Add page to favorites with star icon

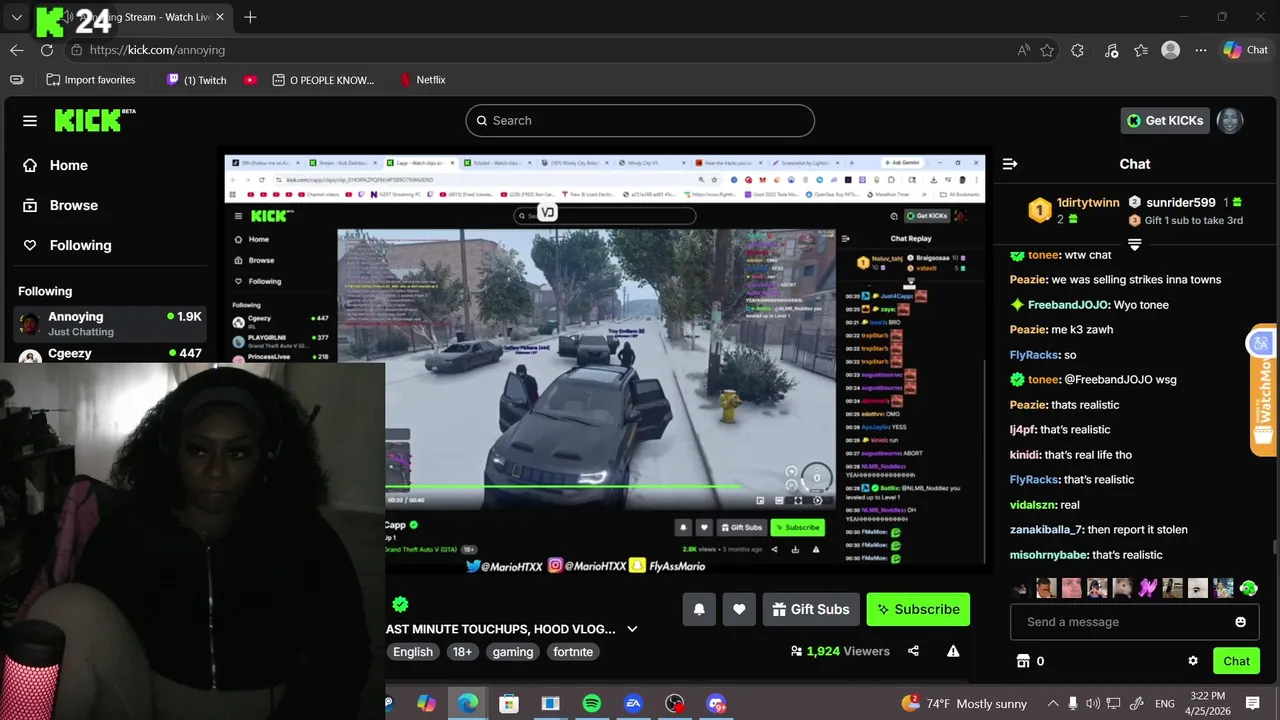tap(1047, 50)
